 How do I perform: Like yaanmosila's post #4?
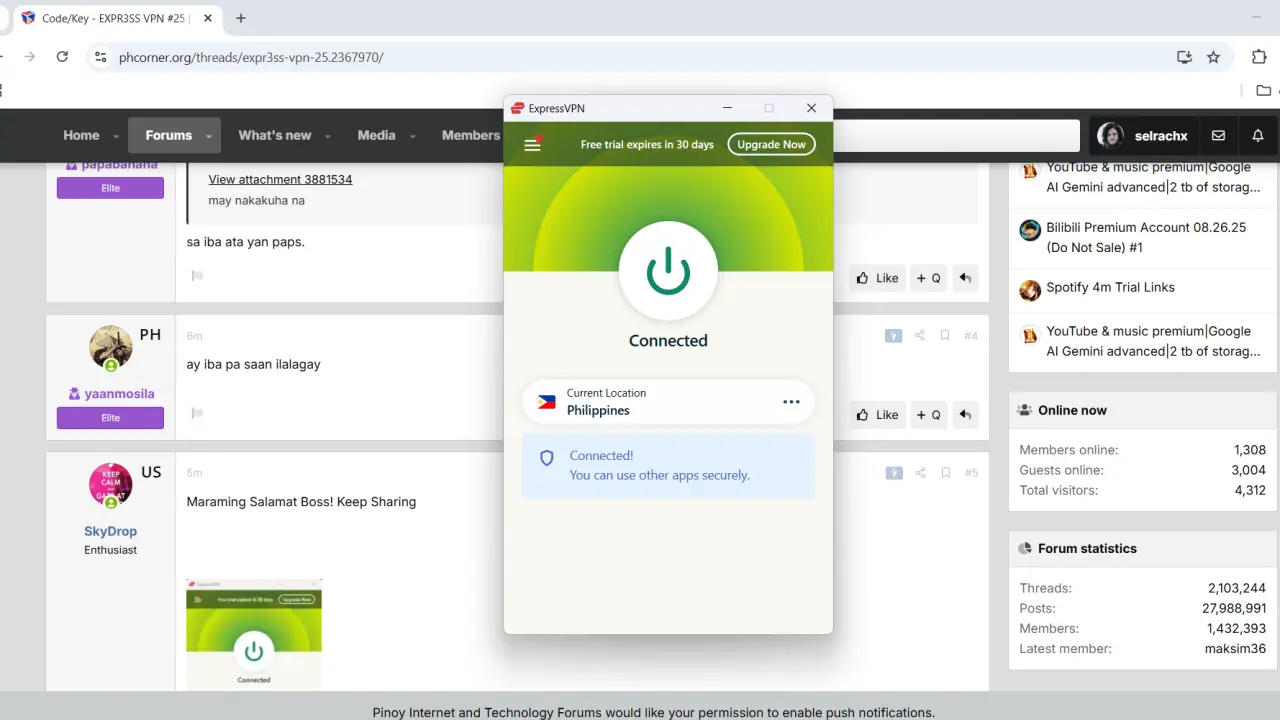click(x=877, y=414)
